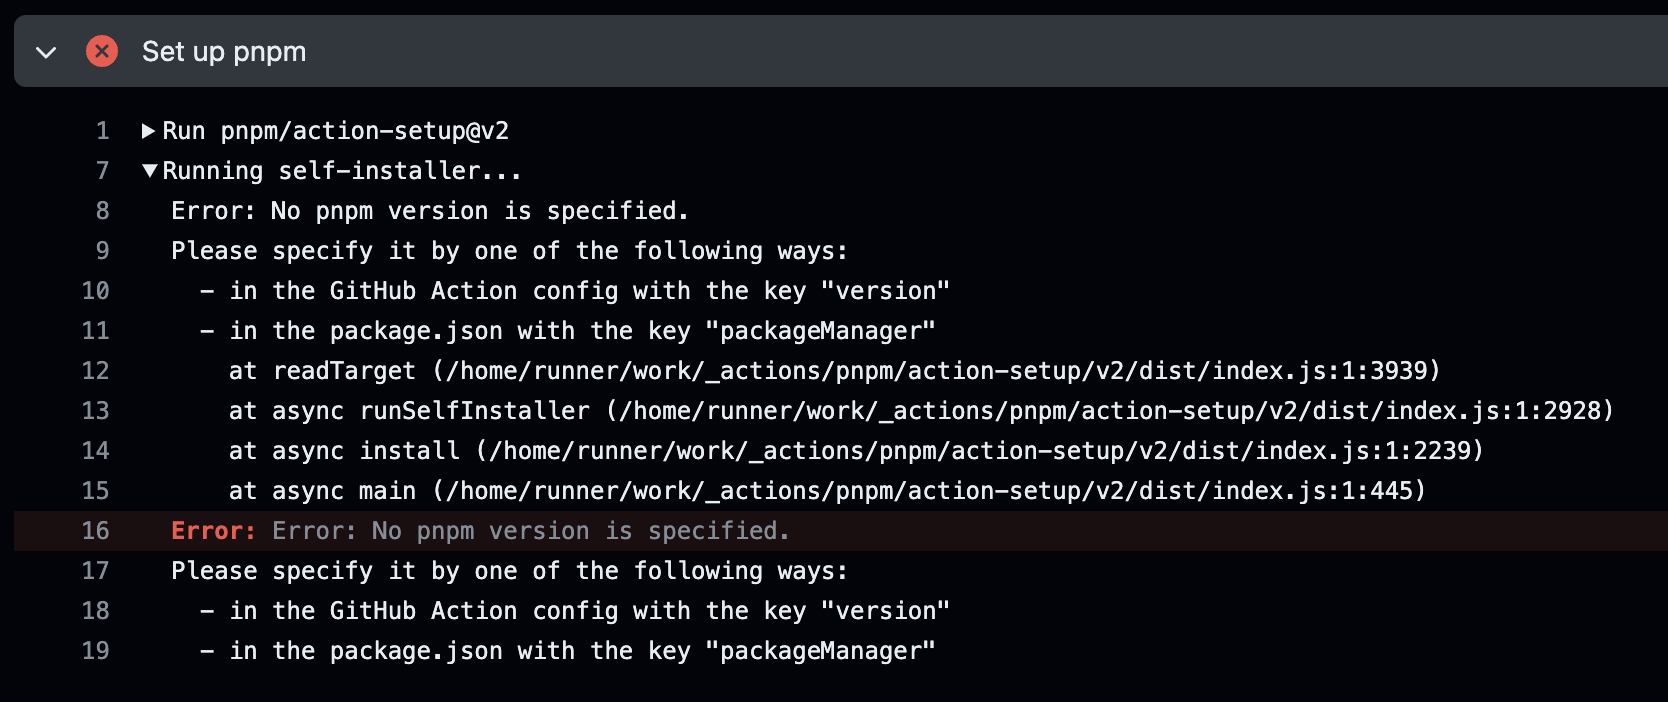Select line number 16 of error line

(96, 531)
